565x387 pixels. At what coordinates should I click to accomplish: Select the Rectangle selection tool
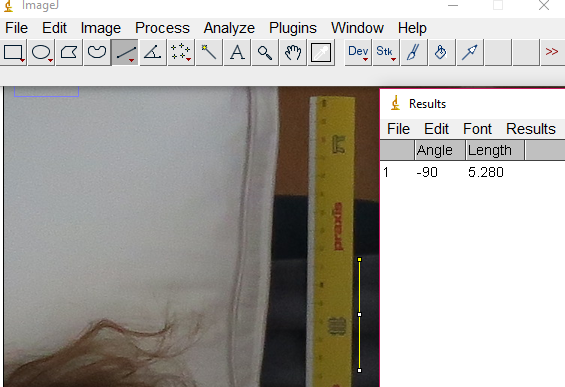pyautogui.click(x=13, y=53)
